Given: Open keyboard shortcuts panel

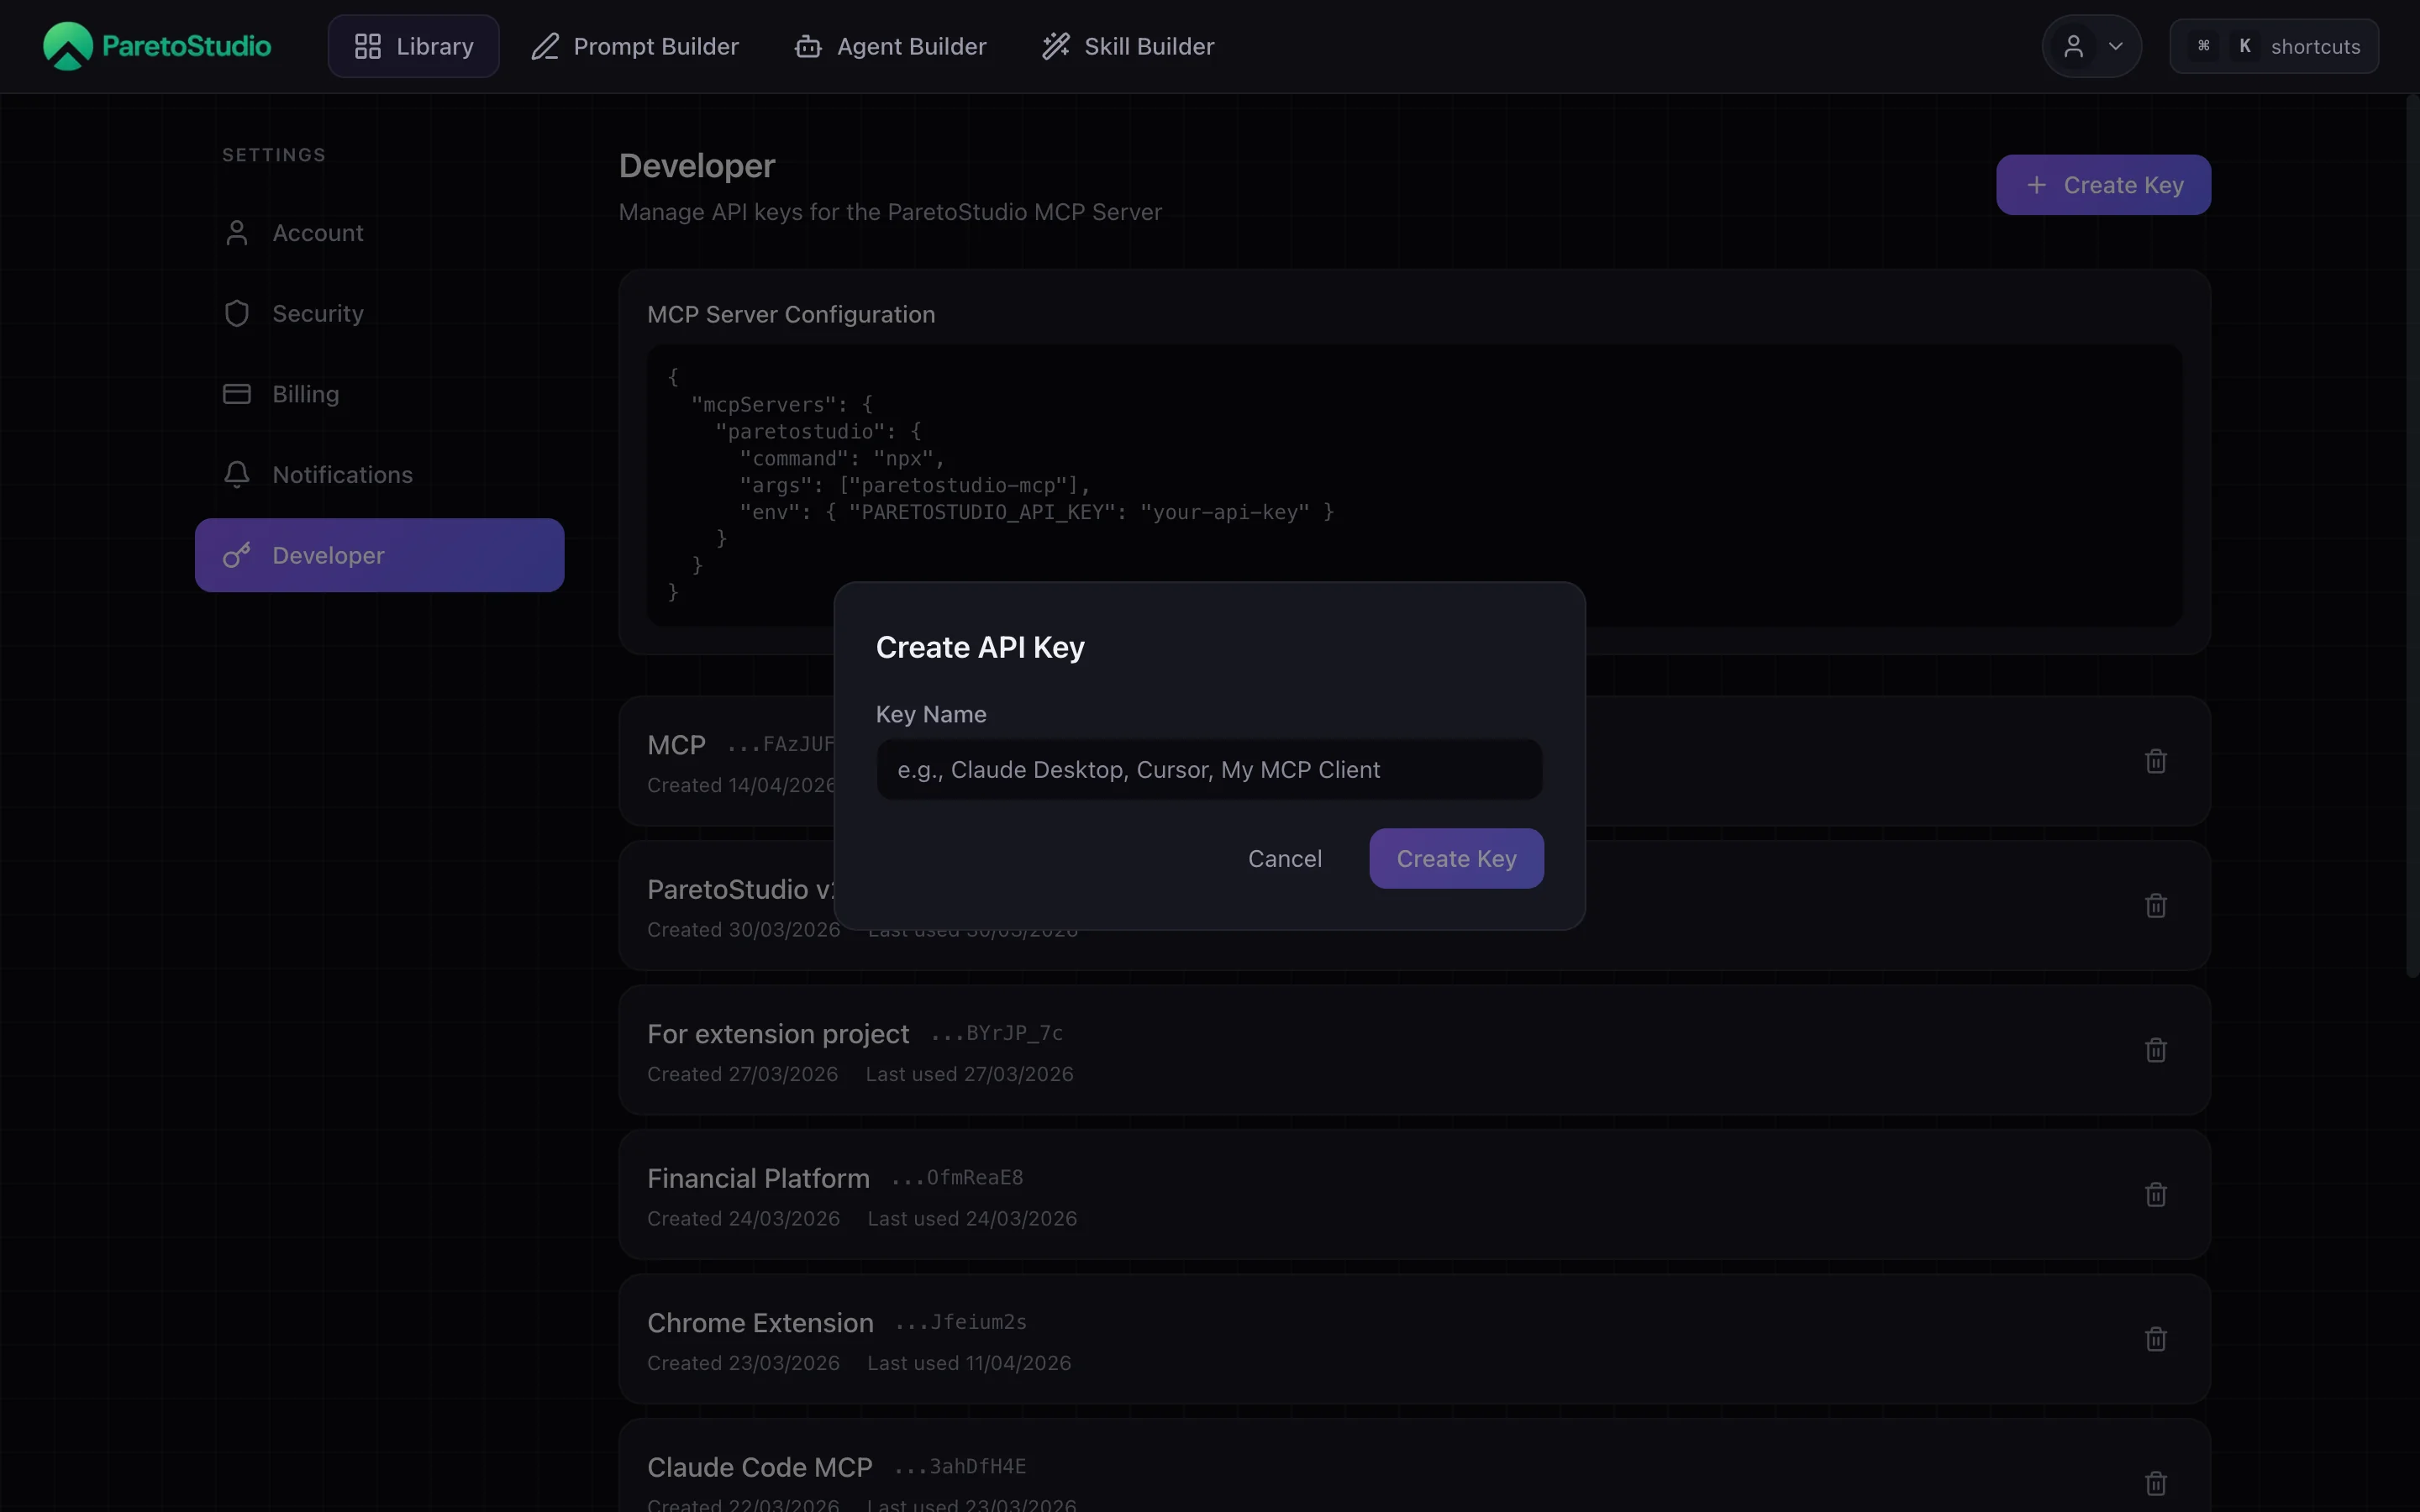Looking at the screenshot, I should [2274, 46].
